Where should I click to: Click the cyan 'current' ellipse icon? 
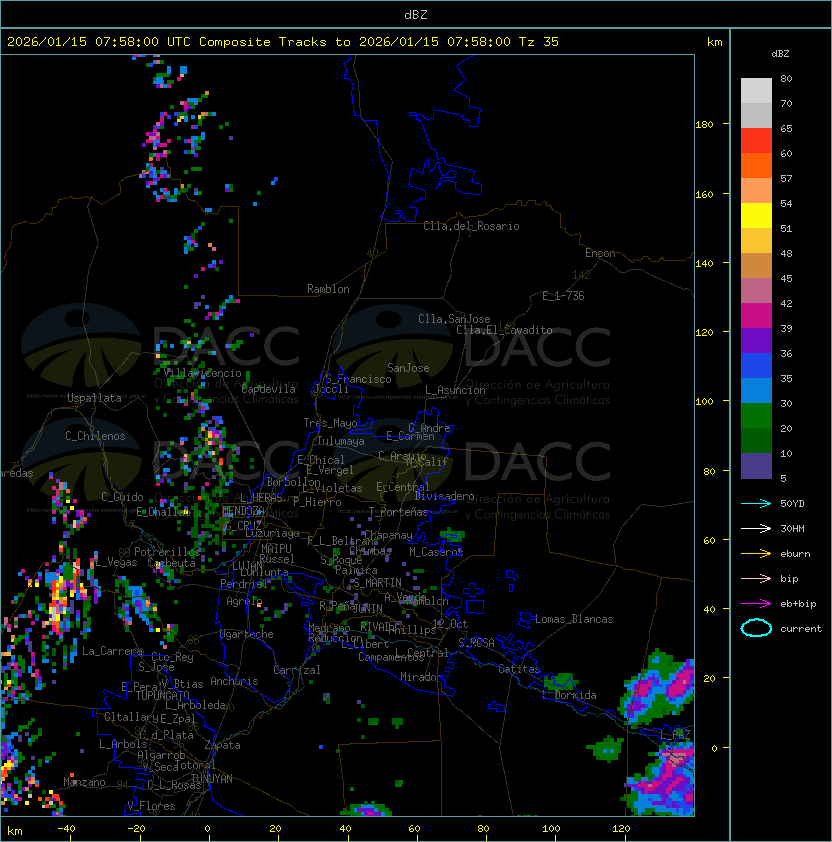pyautogui.click(x=756, y=628)
